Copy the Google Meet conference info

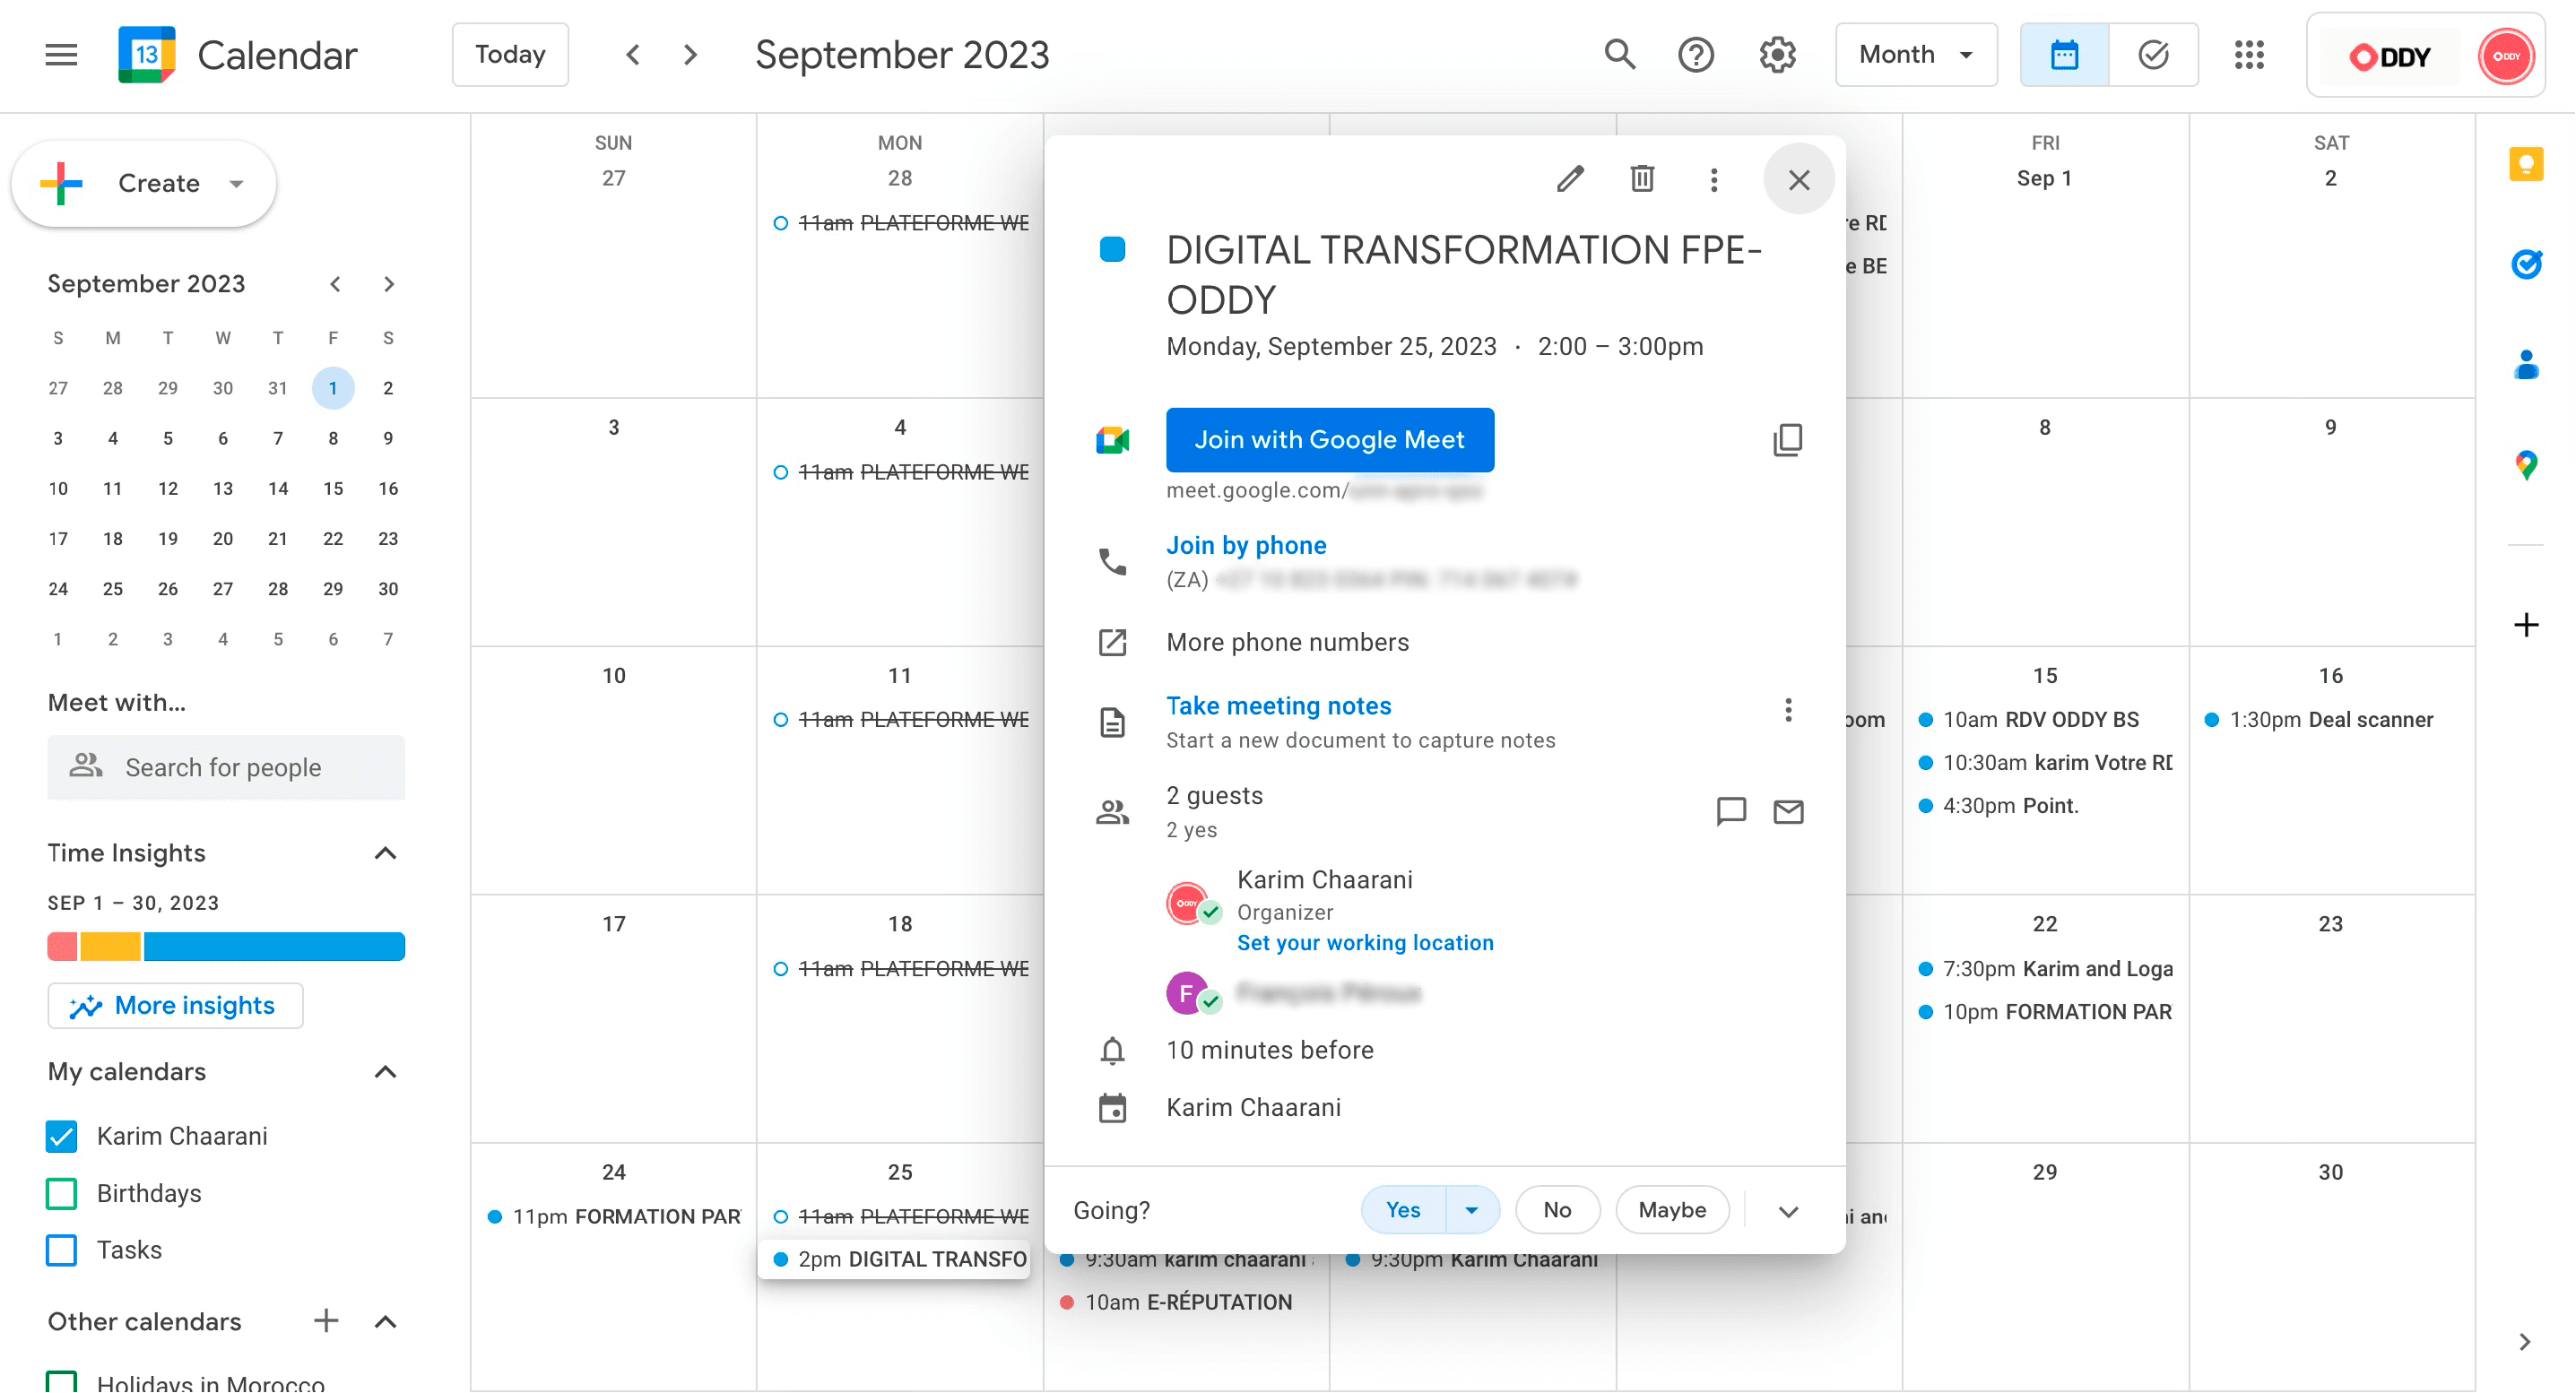tap(1788, 440)
